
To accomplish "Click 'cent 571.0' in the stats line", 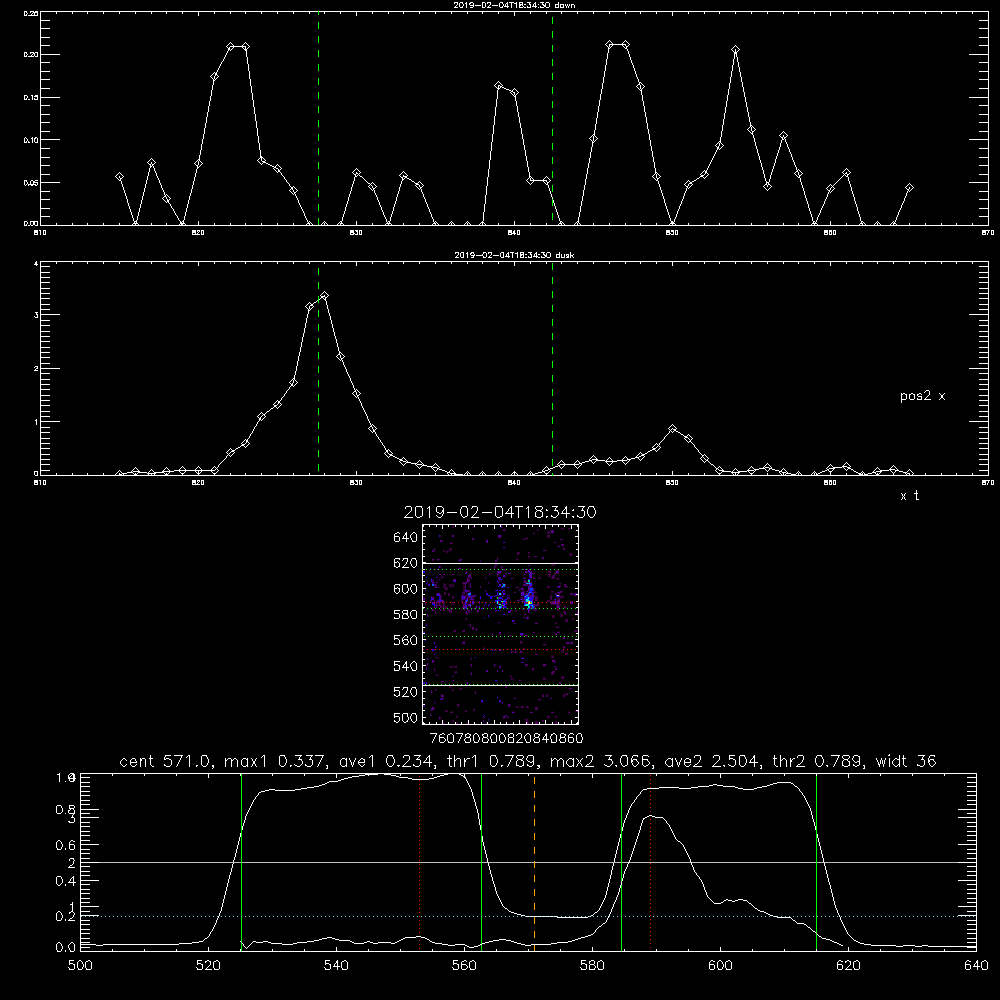I will [x=163, y=761].
